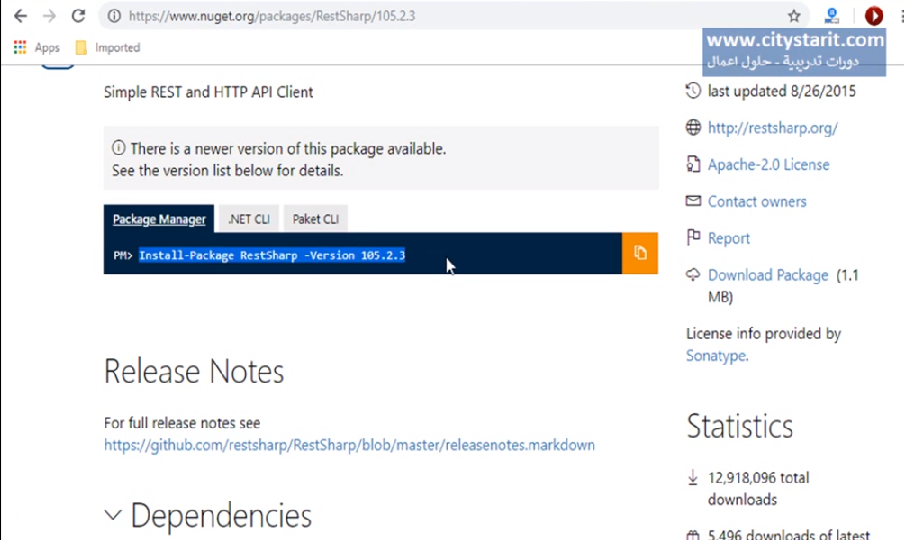Click the info icon in newer version notice
Viewport: 904px width, 540px height.
[118, 148]
